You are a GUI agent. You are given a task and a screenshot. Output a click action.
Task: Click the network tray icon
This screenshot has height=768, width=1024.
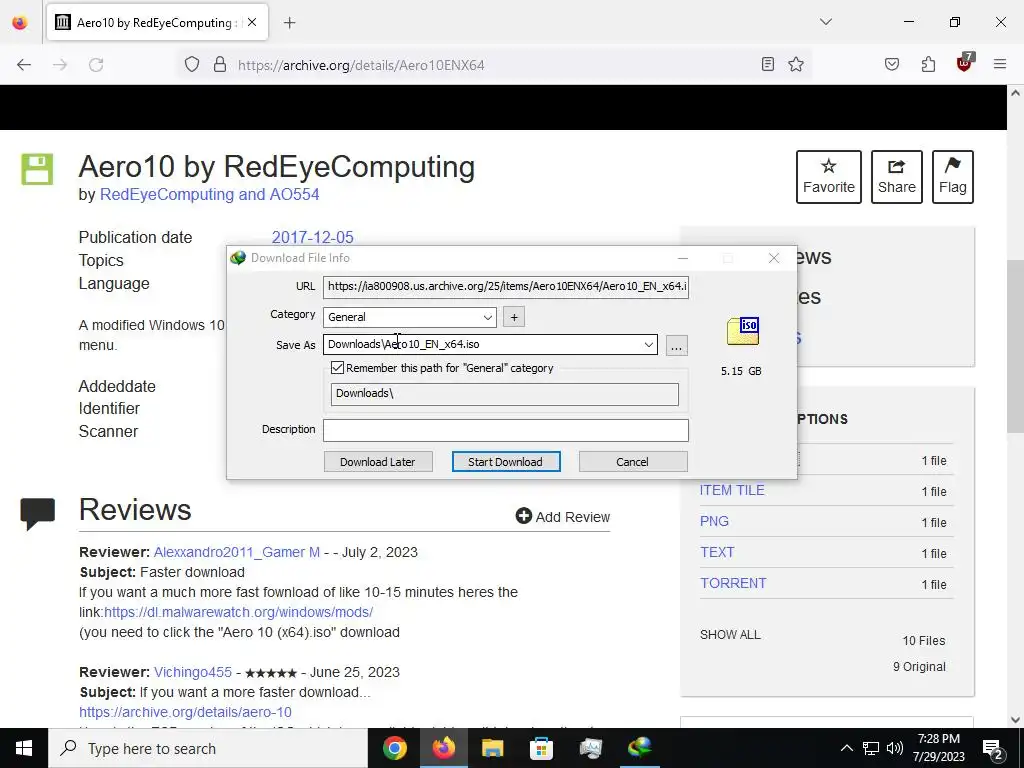pyautogui.click(x=871, y=748)
